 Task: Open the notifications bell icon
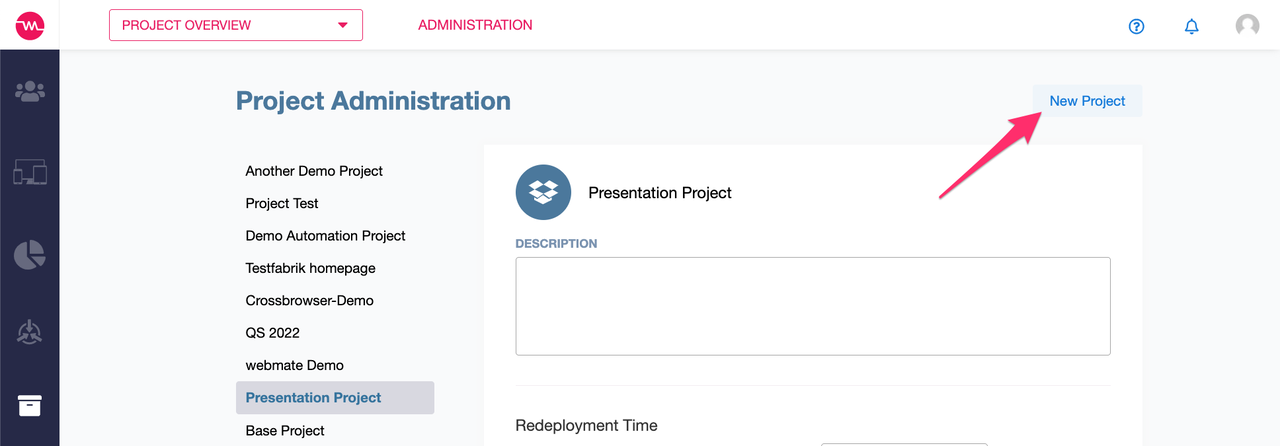click(x=1191, y=26)
